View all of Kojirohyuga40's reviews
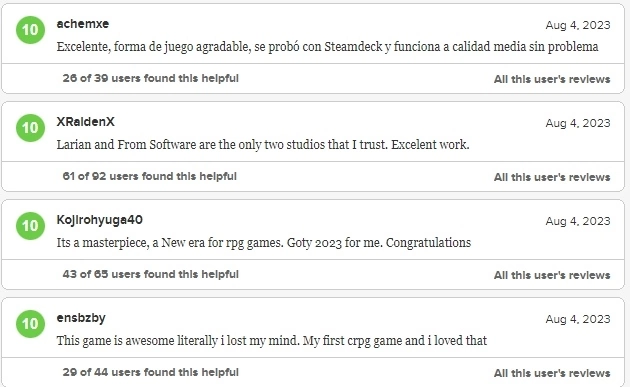Image resolution: width=630 pixels, height=387 pixels. [552, 275]
